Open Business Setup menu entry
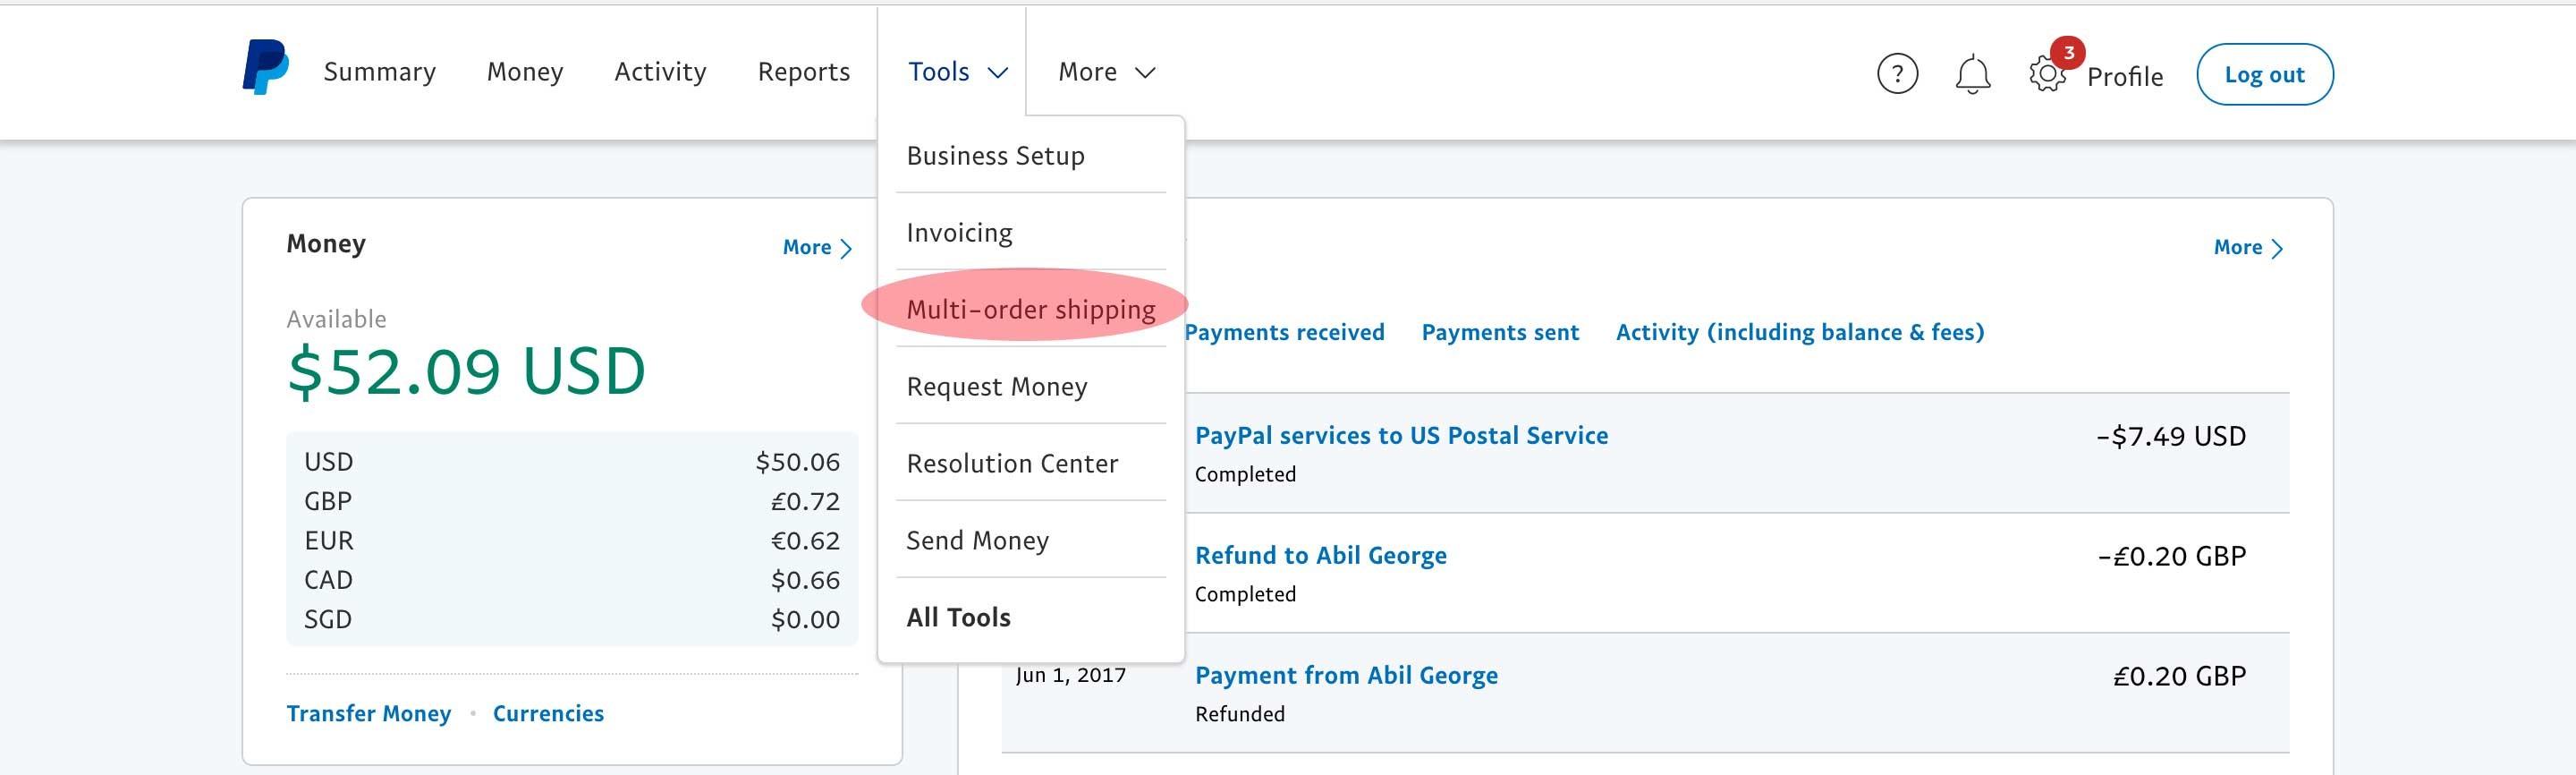This screenshot has height=775, width=2576. (995, 156)
